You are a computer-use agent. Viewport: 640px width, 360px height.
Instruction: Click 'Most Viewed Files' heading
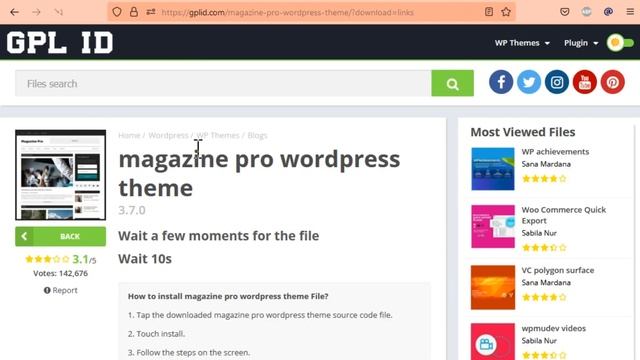click(x=523, y=132)
